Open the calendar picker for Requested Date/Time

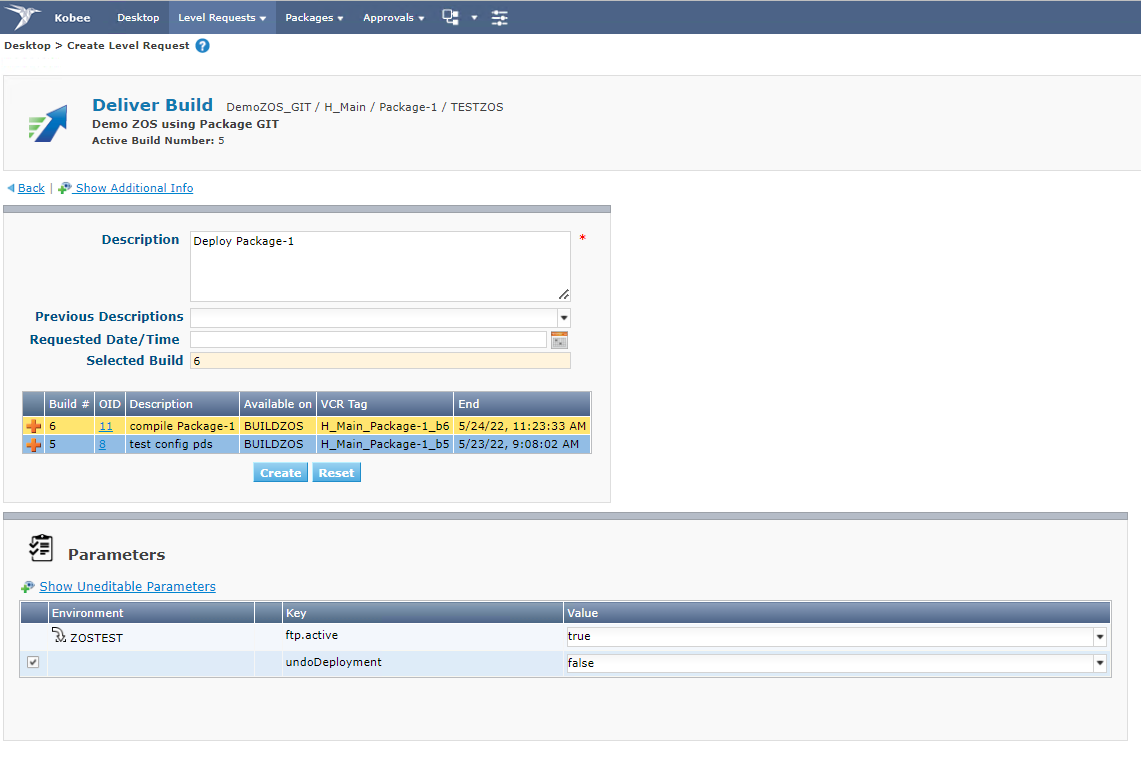click(559, 339)
